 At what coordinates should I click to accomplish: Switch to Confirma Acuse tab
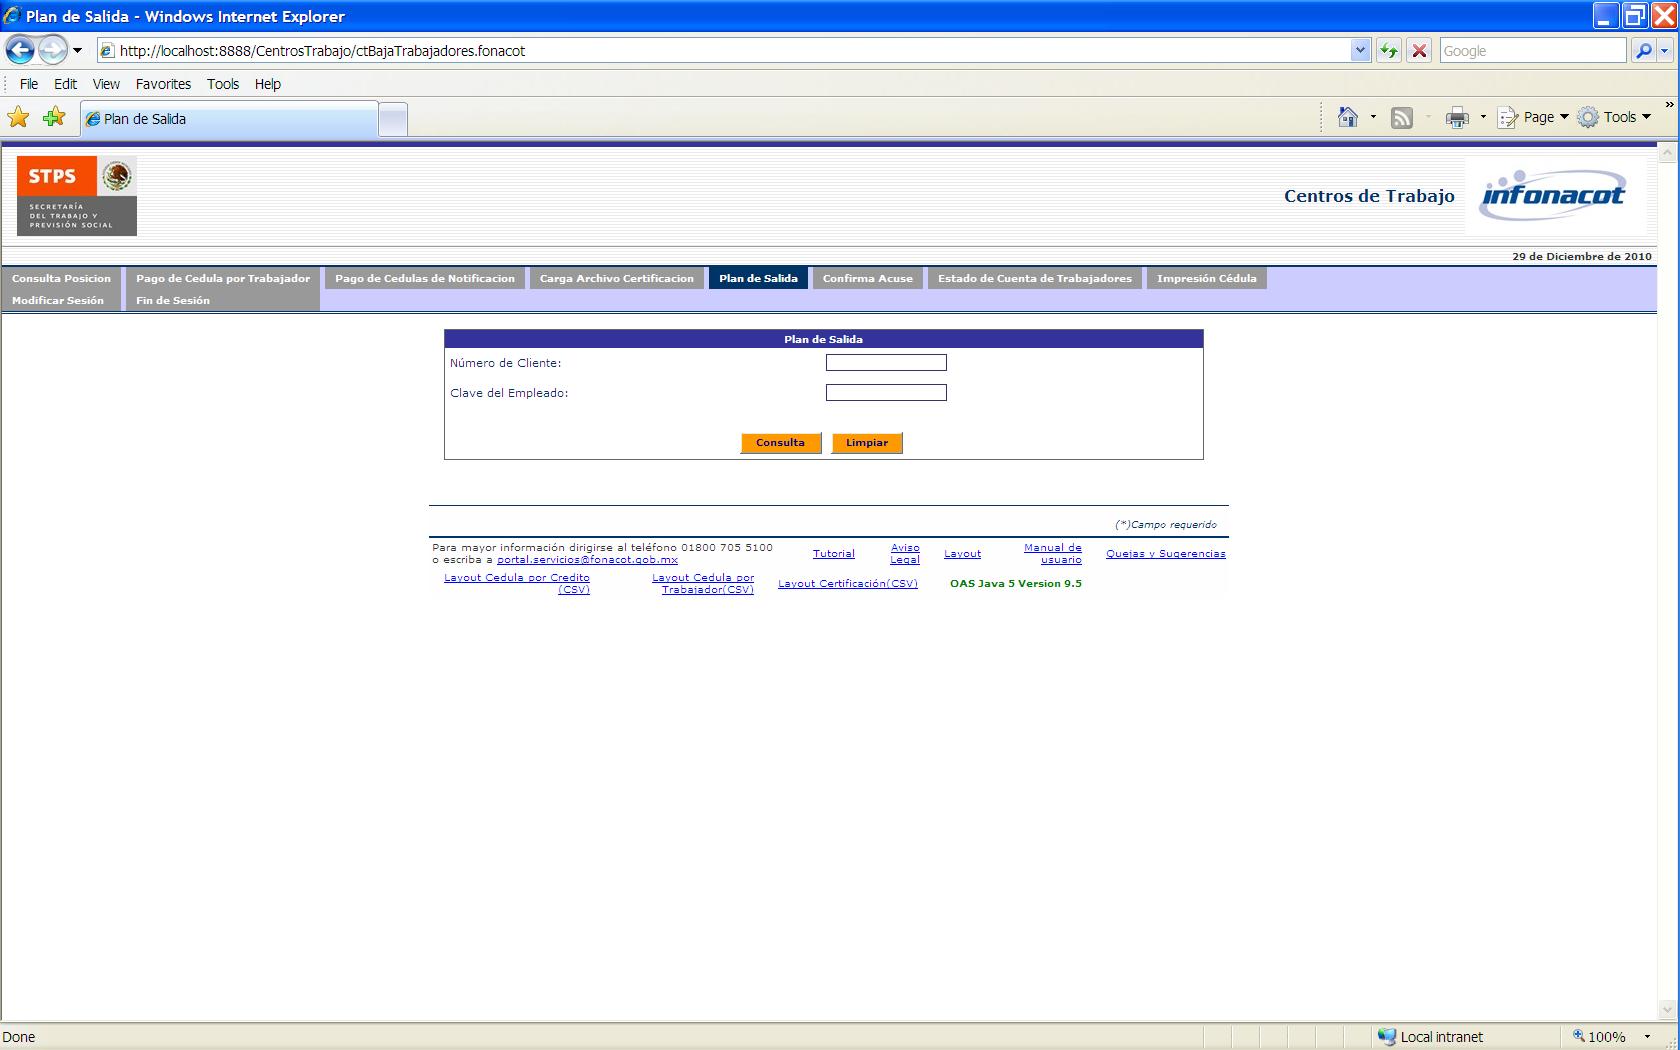867,279
